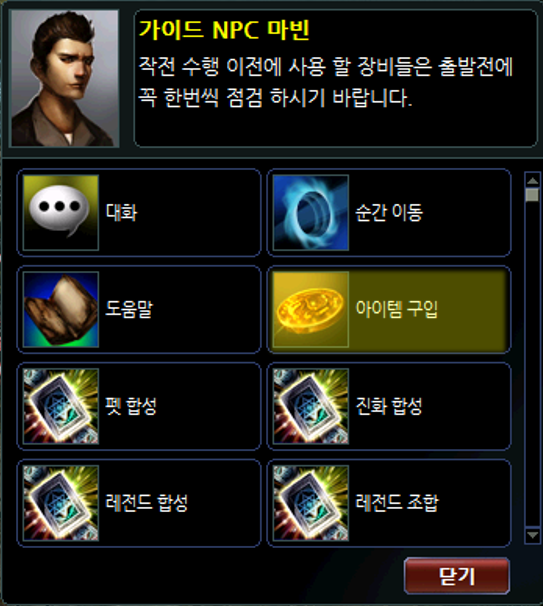Viewport: 543px width, 606px height.
Task: Open the 도움말 text label
Action: tap(129, 309)
